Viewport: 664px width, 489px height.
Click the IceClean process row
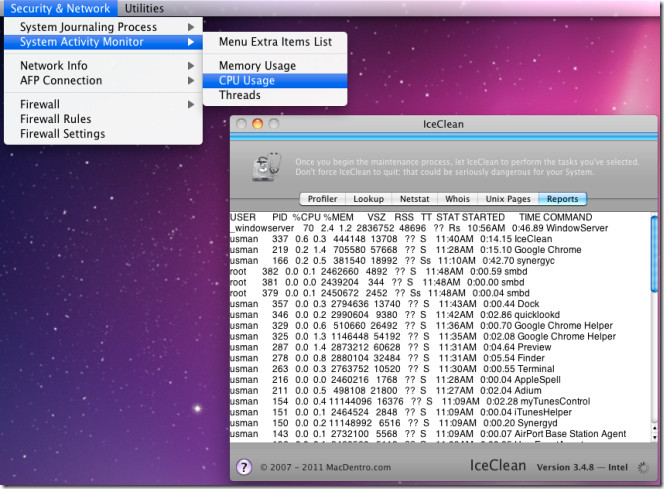coord(440,239)
